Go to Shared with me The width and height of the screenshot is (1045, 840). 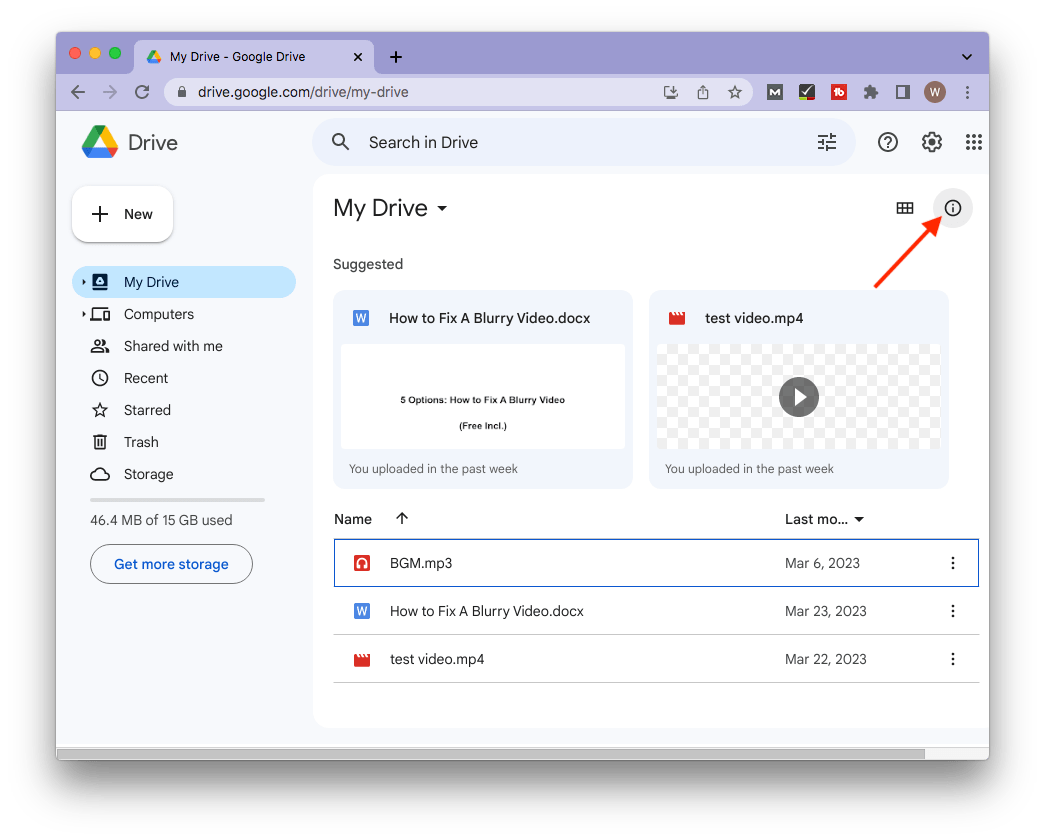pos(172,346)
